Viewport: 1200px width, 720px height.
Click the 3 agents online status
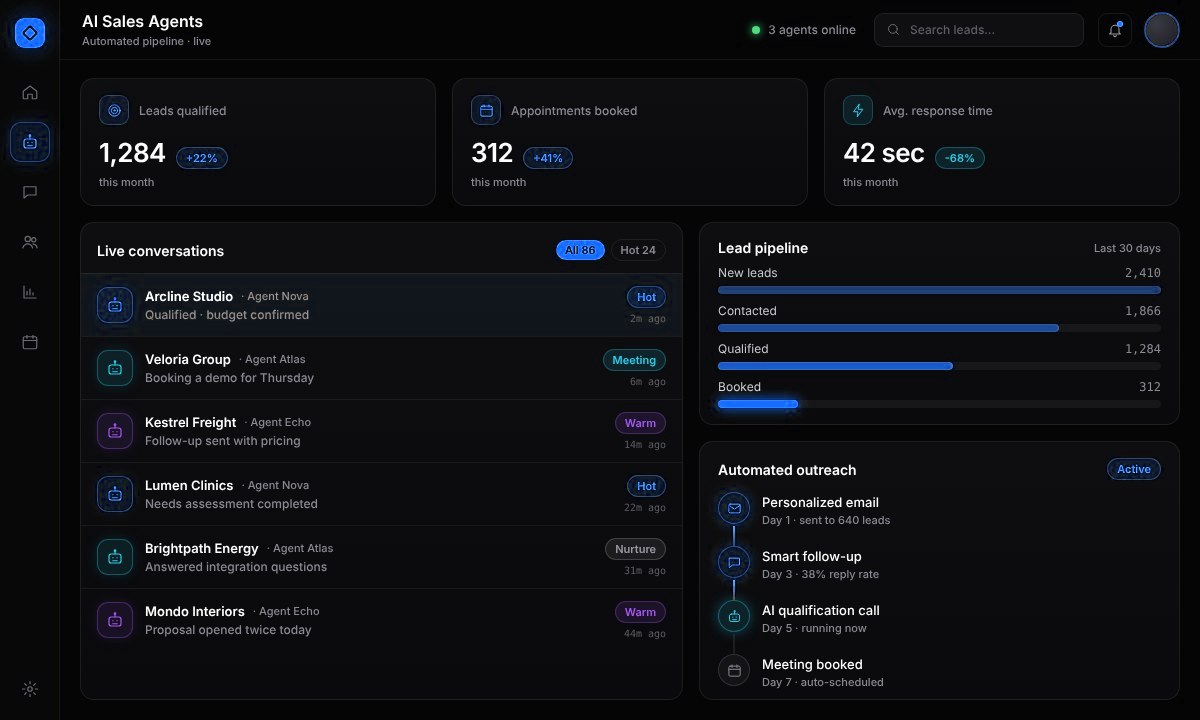(x=804, y=30)
